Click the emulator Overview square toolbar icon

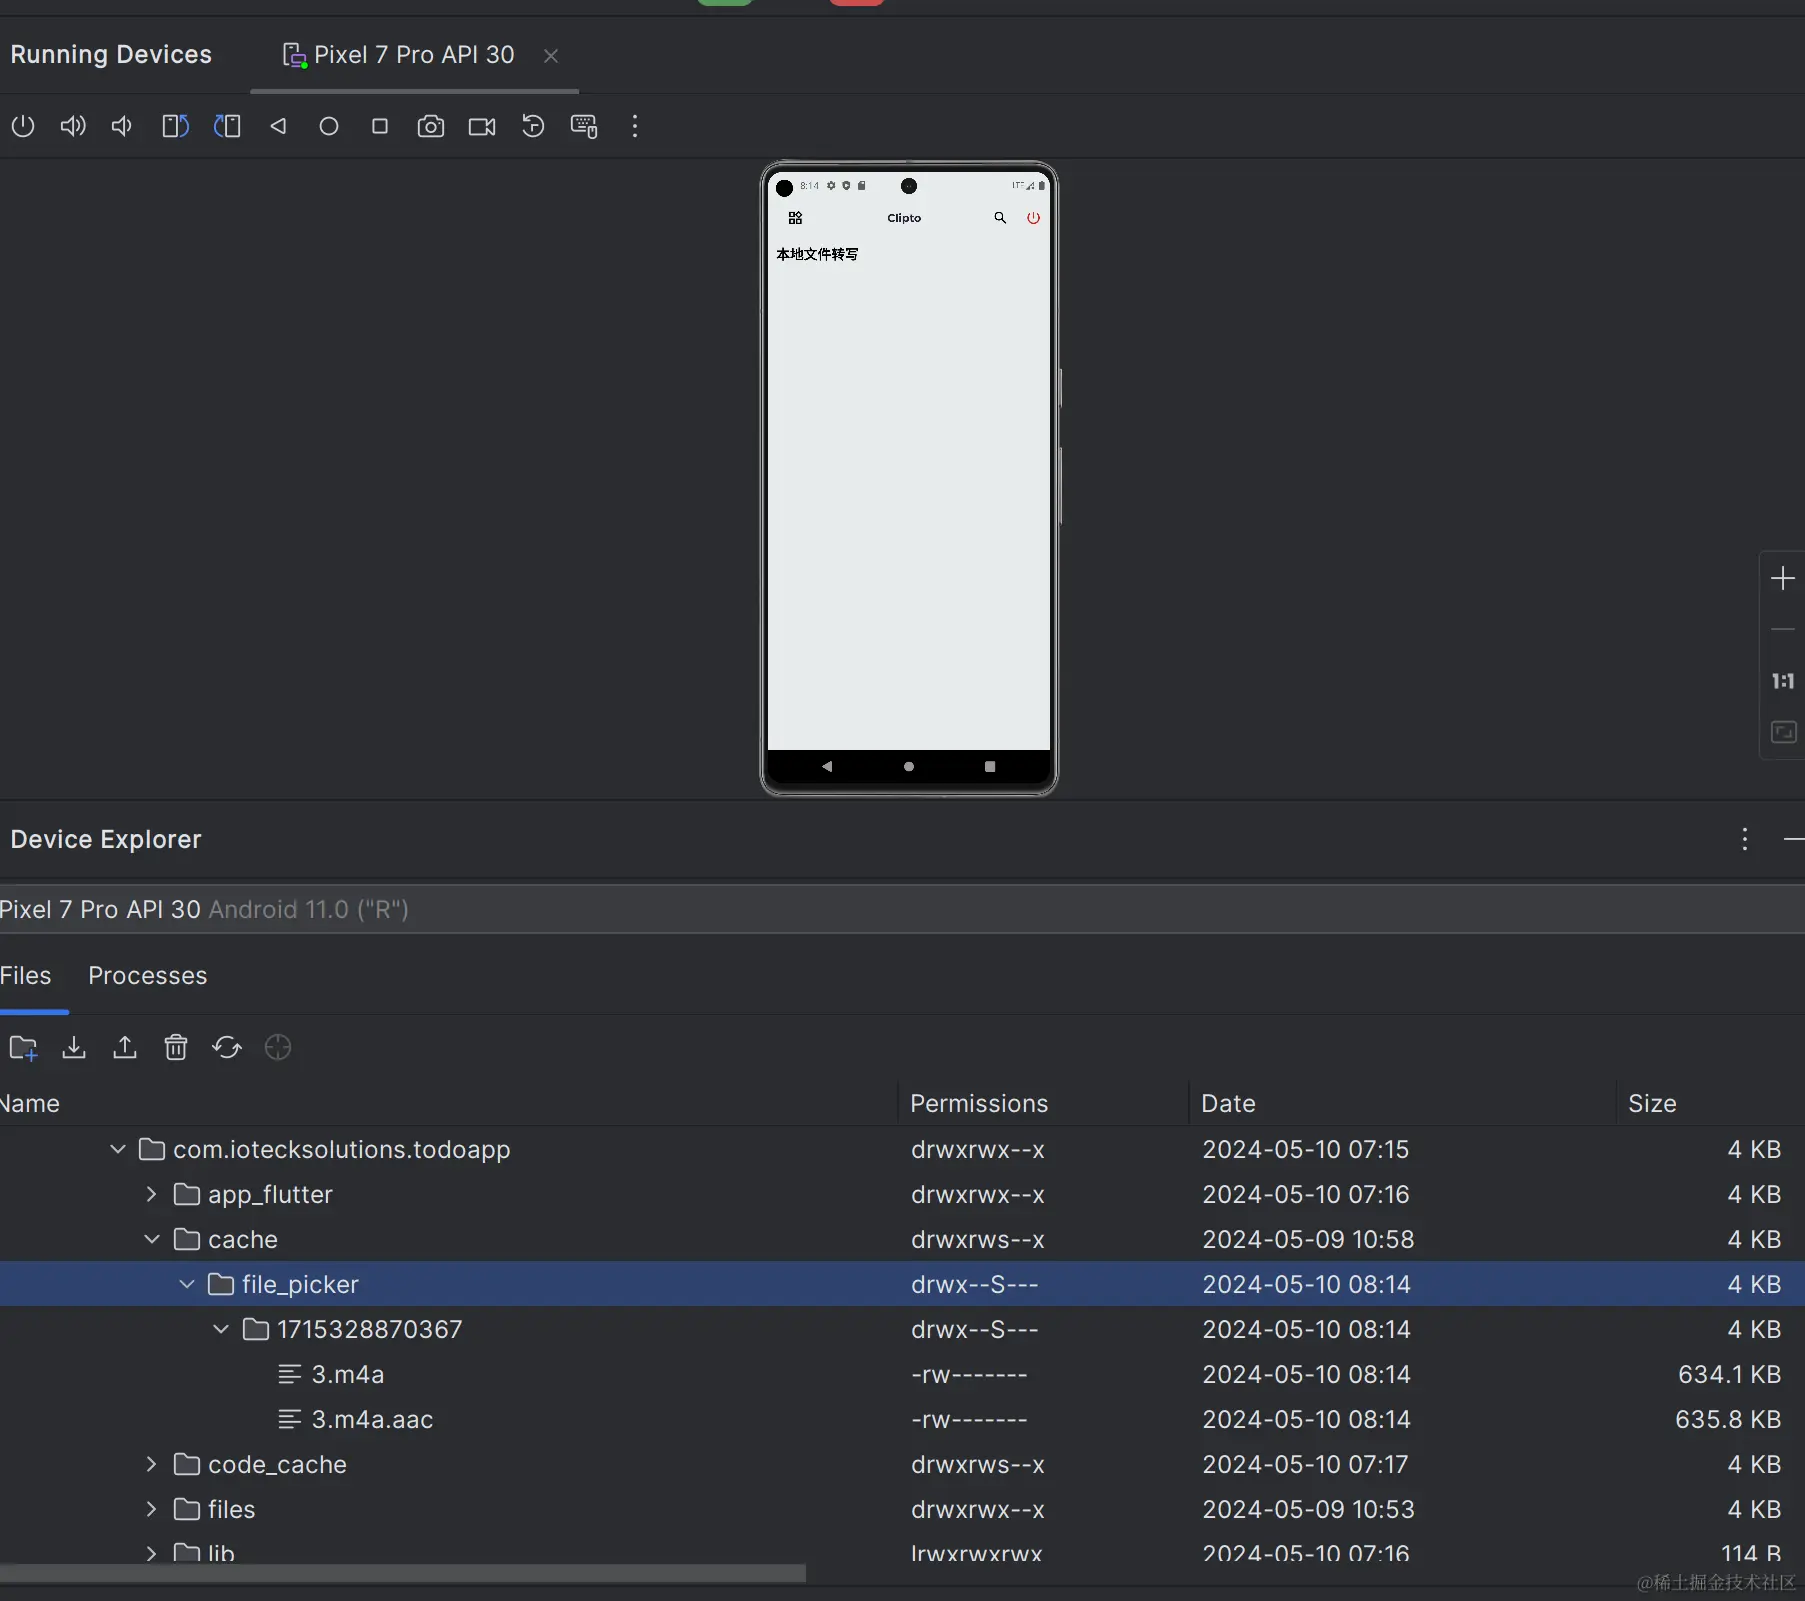[380, 126]
